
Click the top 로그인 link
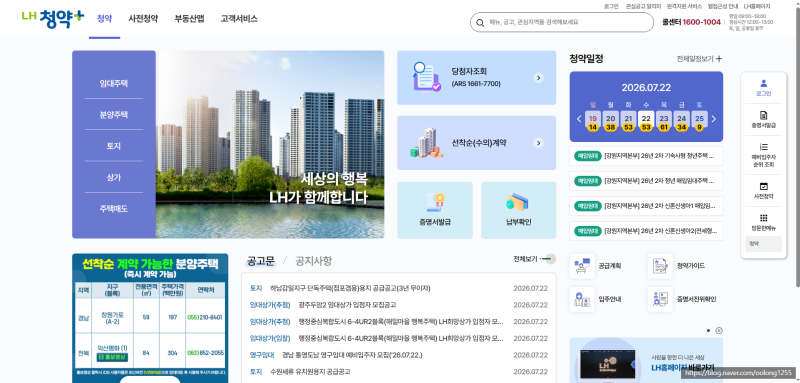click(611, 6)
